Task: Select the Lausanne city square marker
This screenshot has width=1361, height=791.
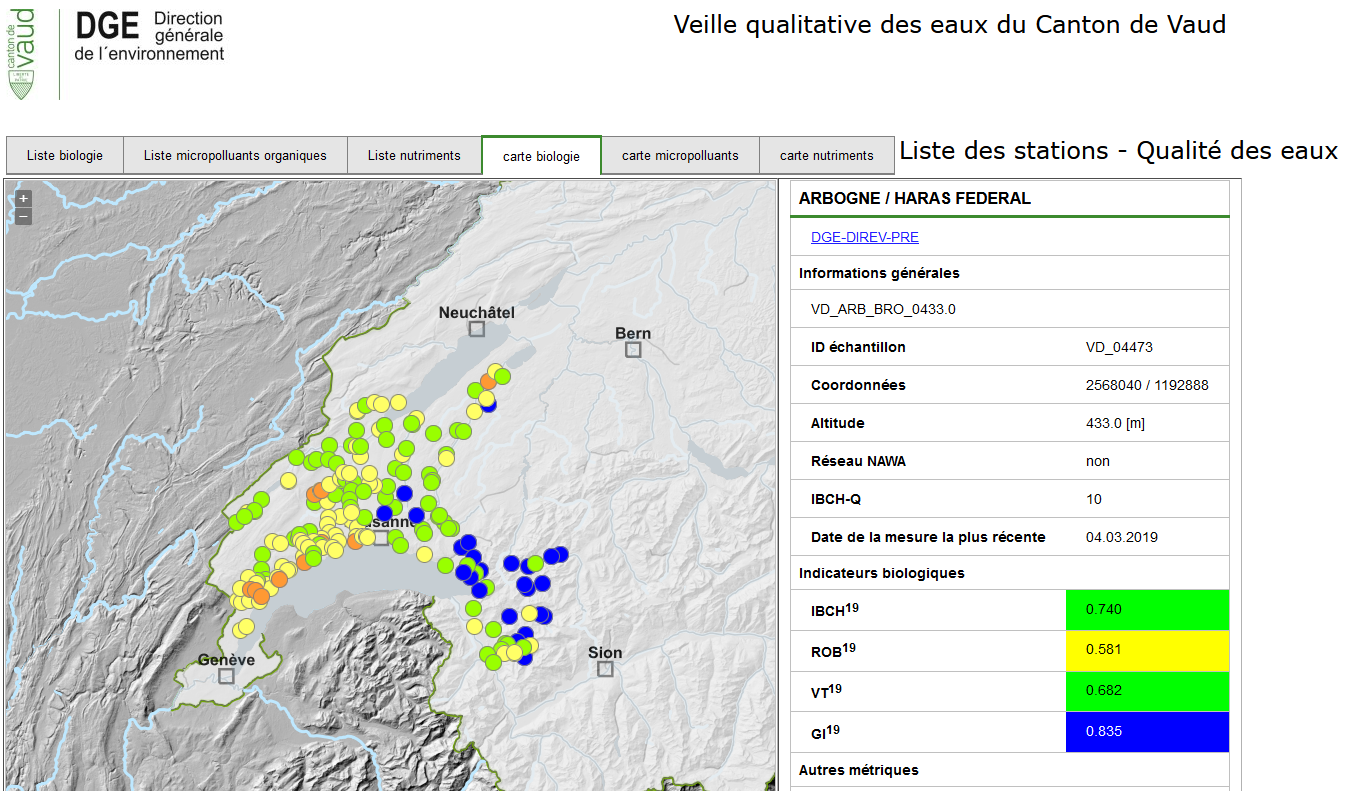Action: pos(381,538)
